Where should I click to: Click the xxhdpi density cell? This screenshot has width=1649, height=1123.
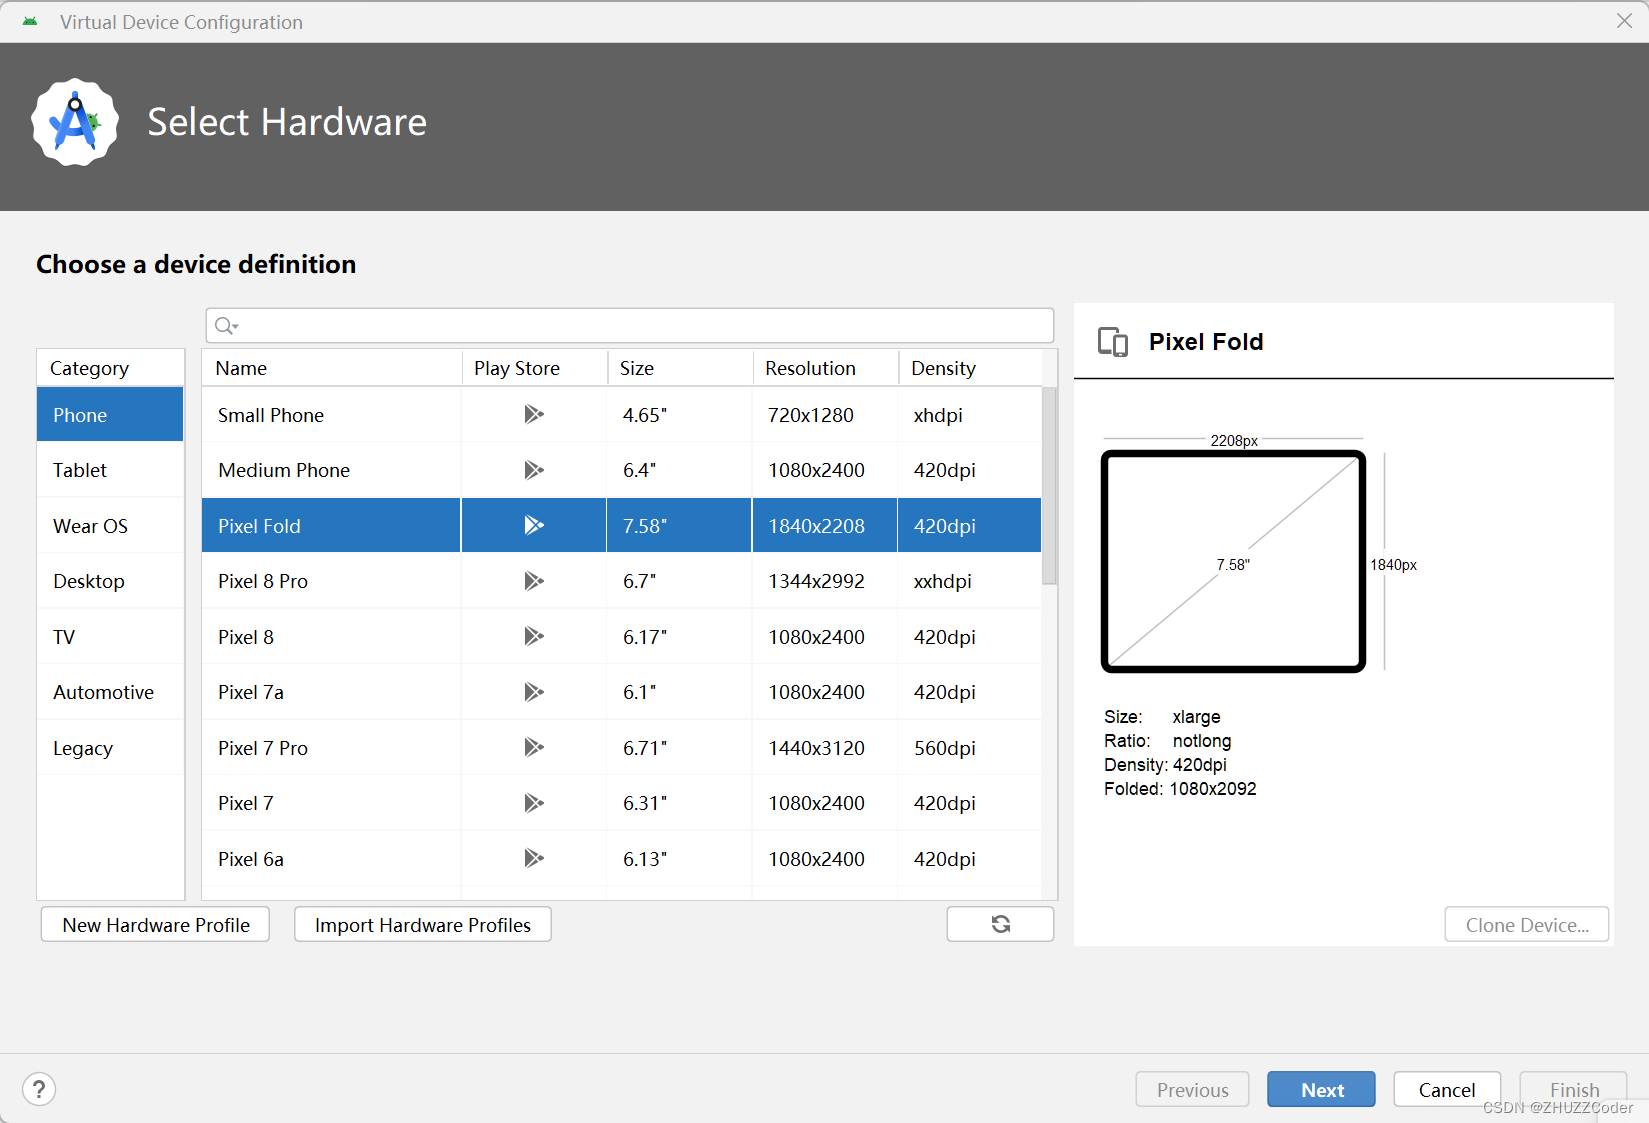pyautogui.click(x=970, y=581)
